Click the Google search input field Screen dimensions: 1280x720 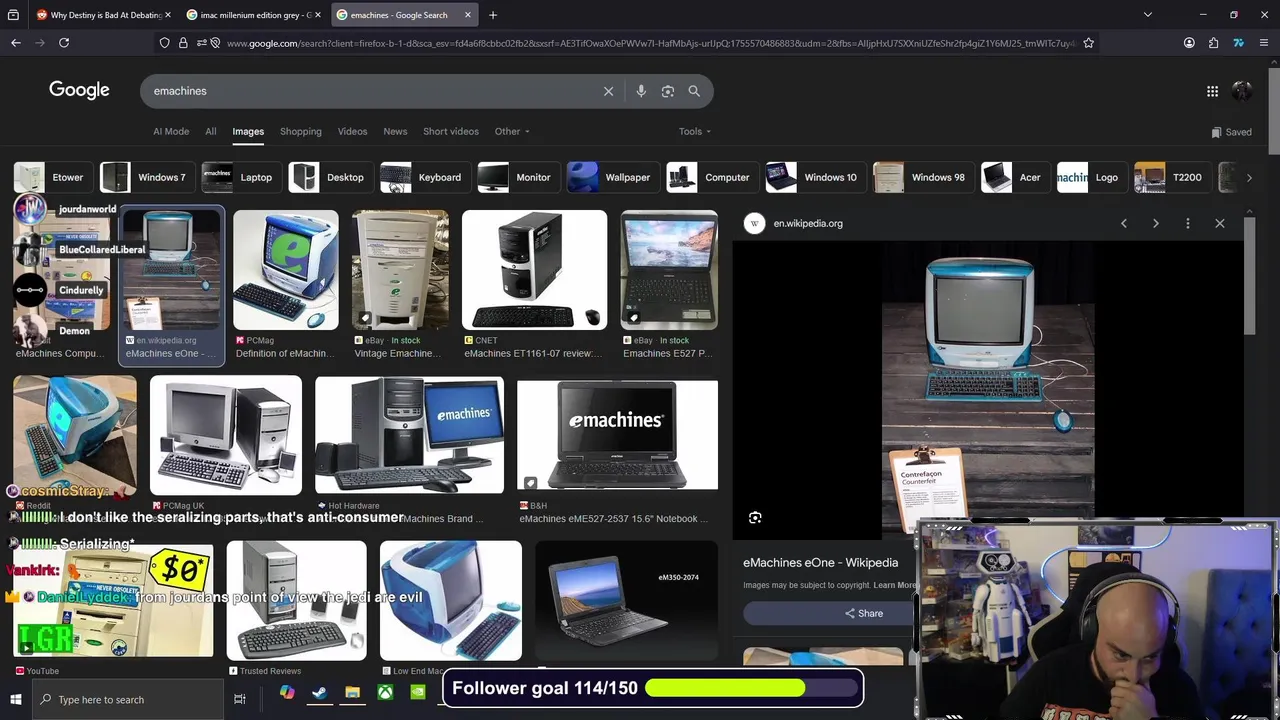click(x=370, y=91)
